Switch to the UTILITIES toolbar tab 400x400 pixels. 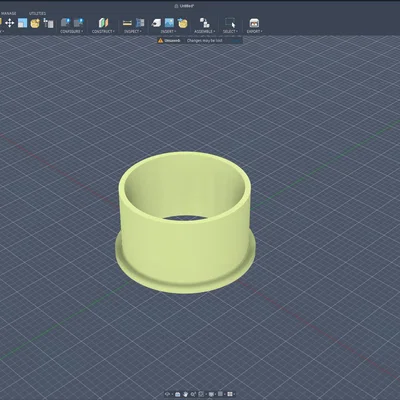(x=37, y=13)
